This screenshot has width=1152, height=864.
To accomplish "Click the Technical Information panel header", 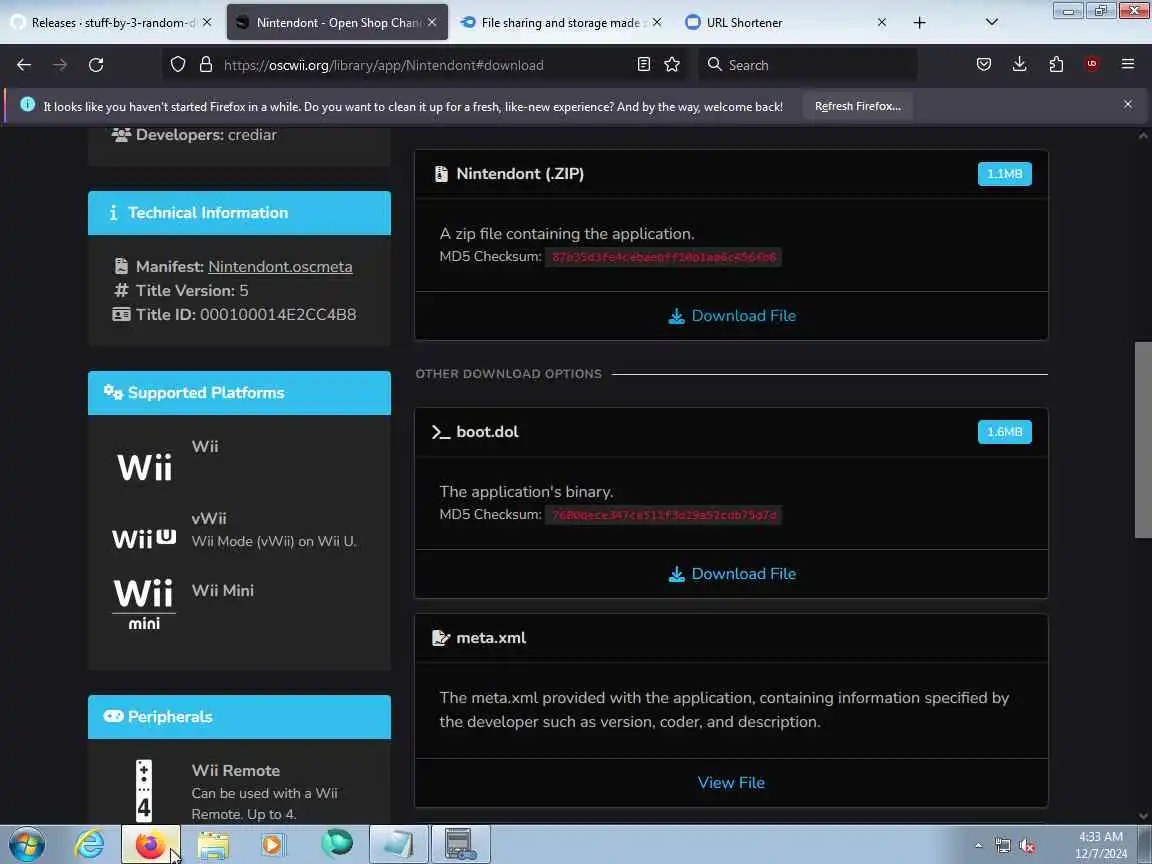I will pos(240,213).
